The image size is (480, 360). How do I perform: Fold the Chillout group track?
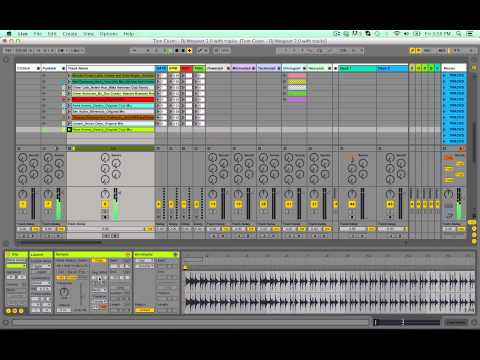(x=38, y=68)
